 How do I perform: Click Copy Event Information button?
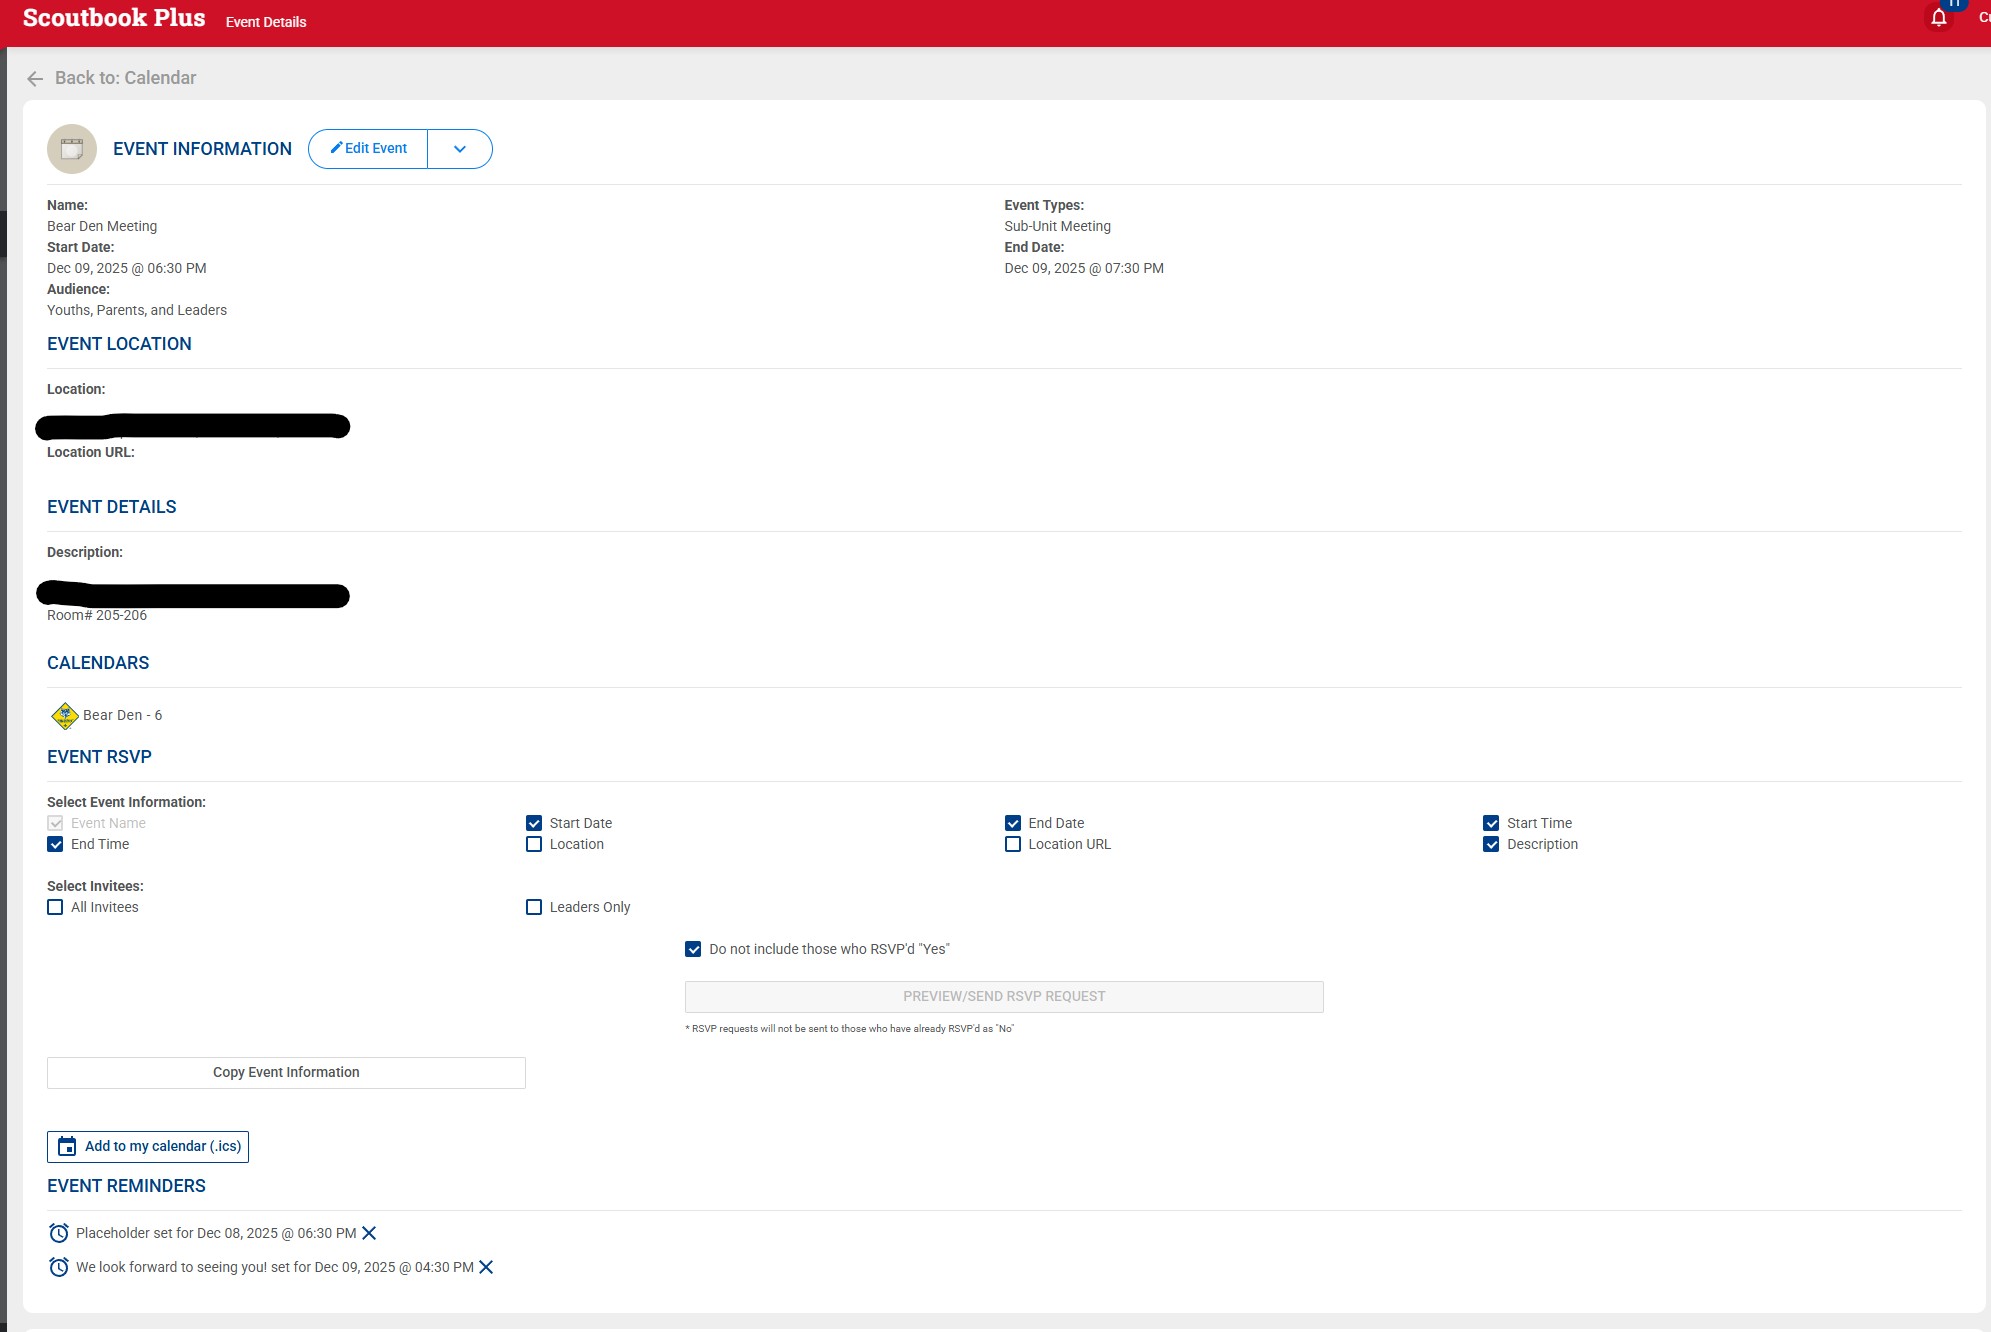(x=286, y=1072)
